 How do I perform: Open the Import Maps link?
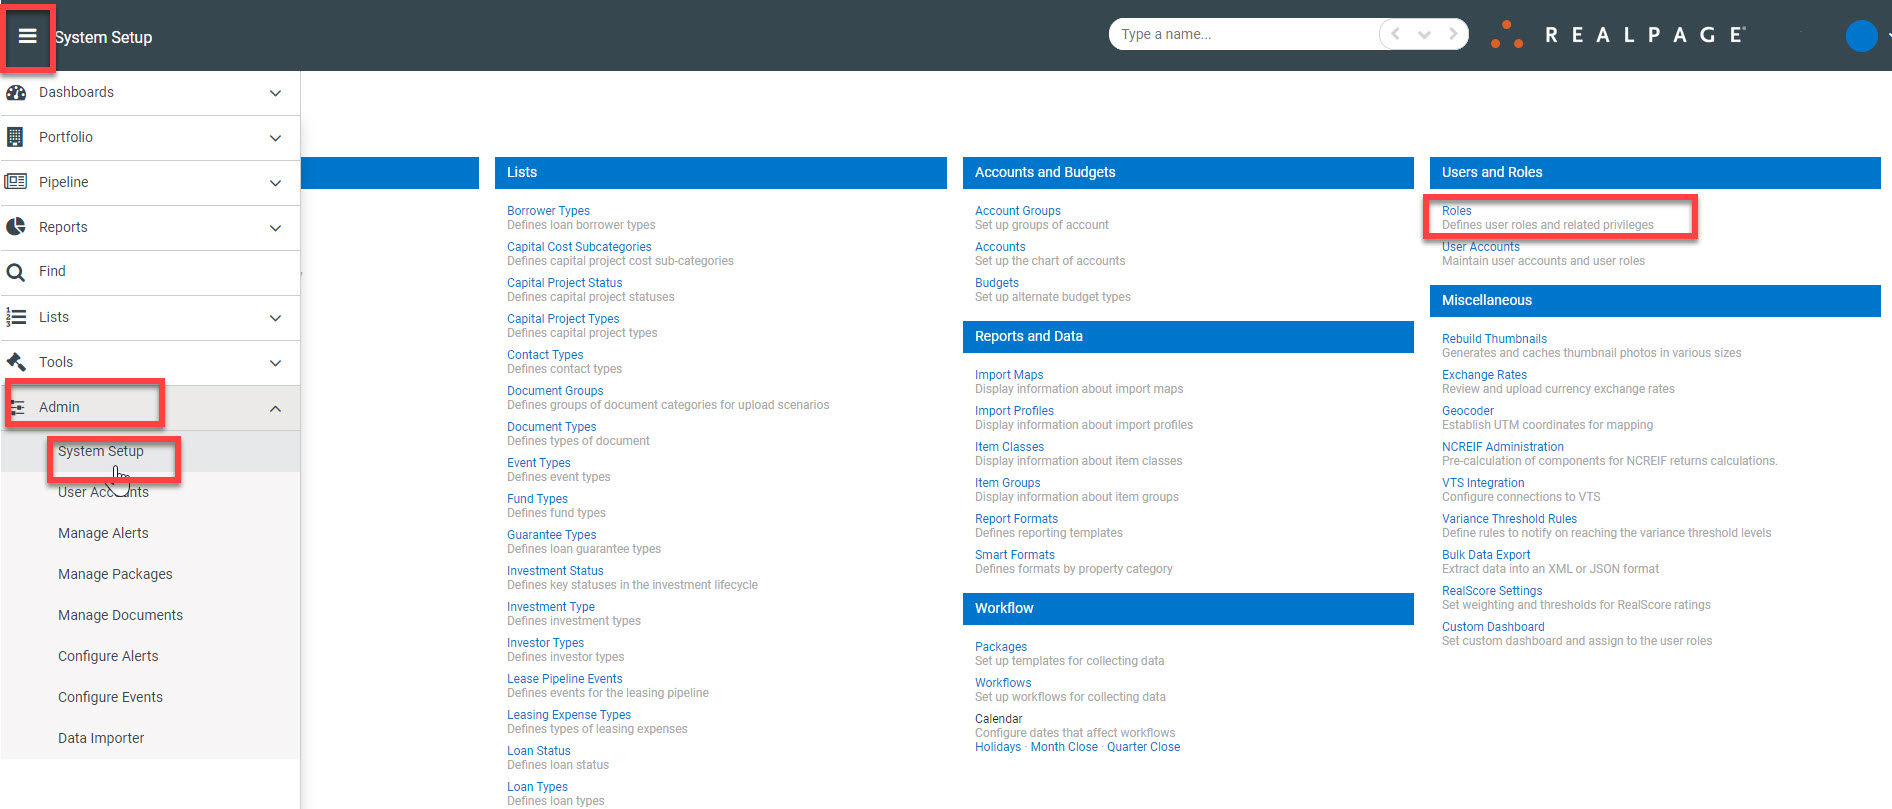1009,375
